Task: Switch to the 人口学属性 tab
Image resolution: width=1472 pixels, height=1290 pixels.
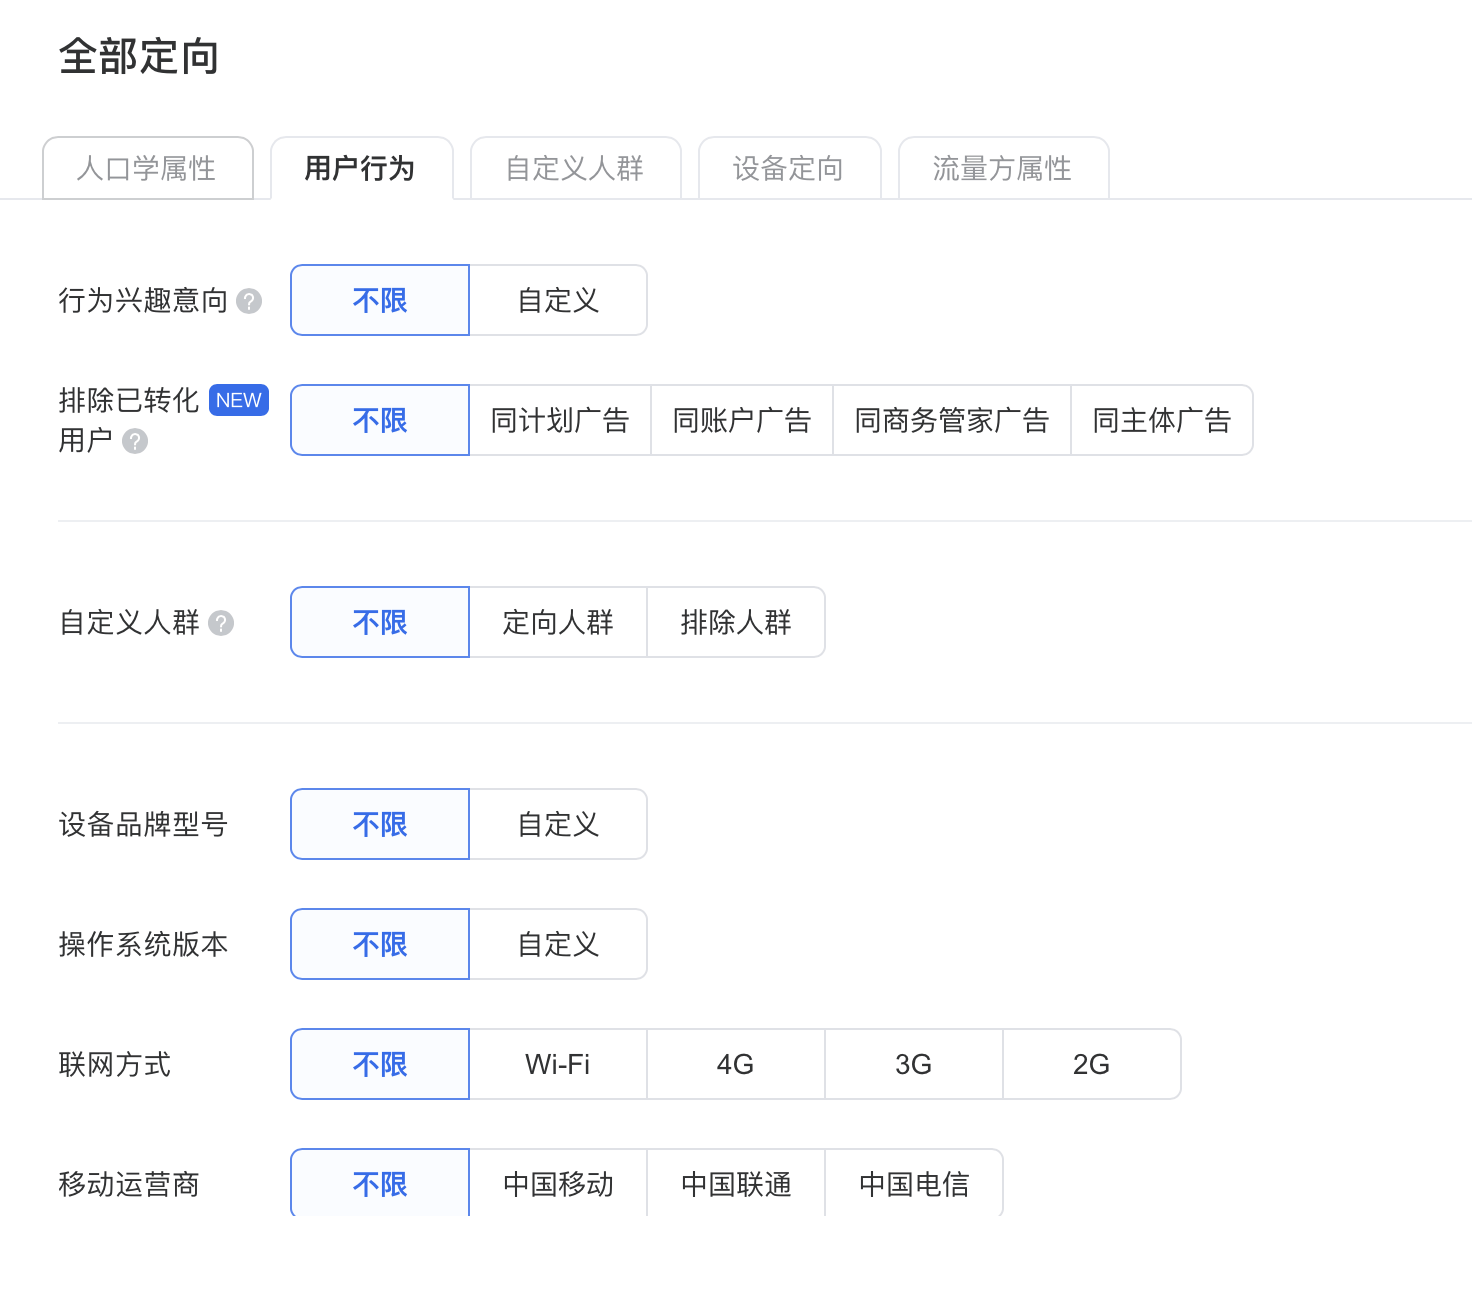Action: pos(147,168)
